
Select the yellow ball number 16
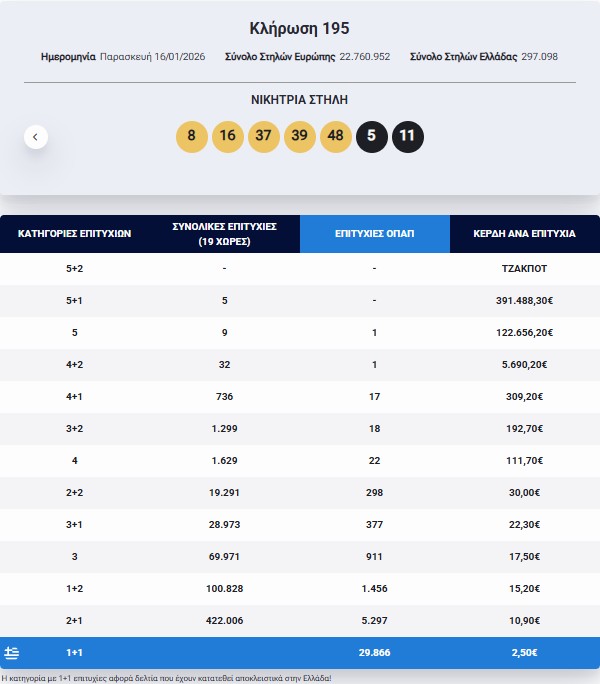pos(227,137)
